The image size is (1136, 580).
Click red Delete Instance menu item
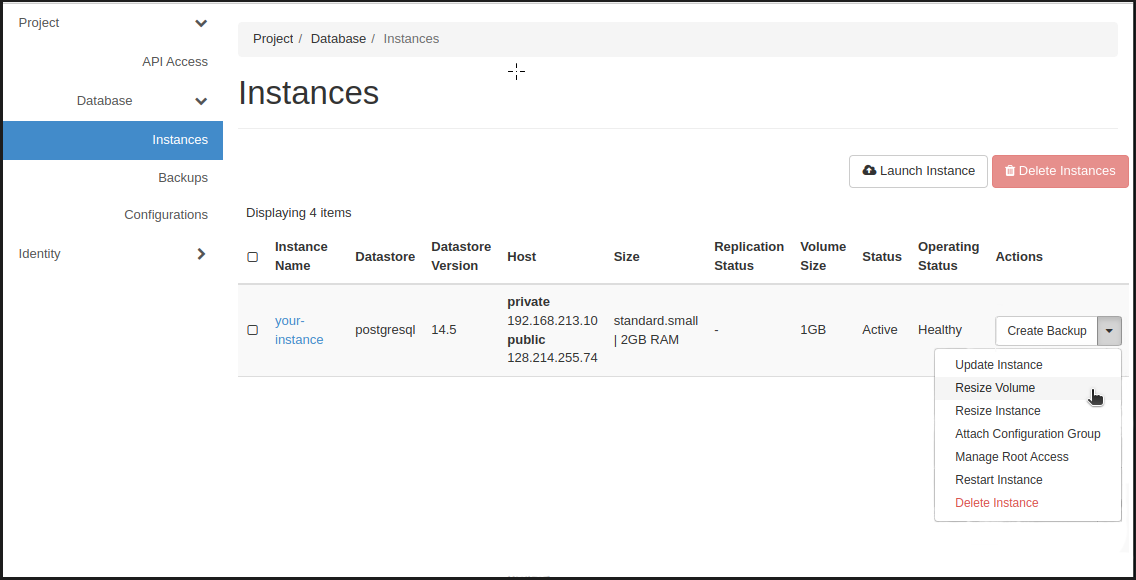(x=996, y=503)
